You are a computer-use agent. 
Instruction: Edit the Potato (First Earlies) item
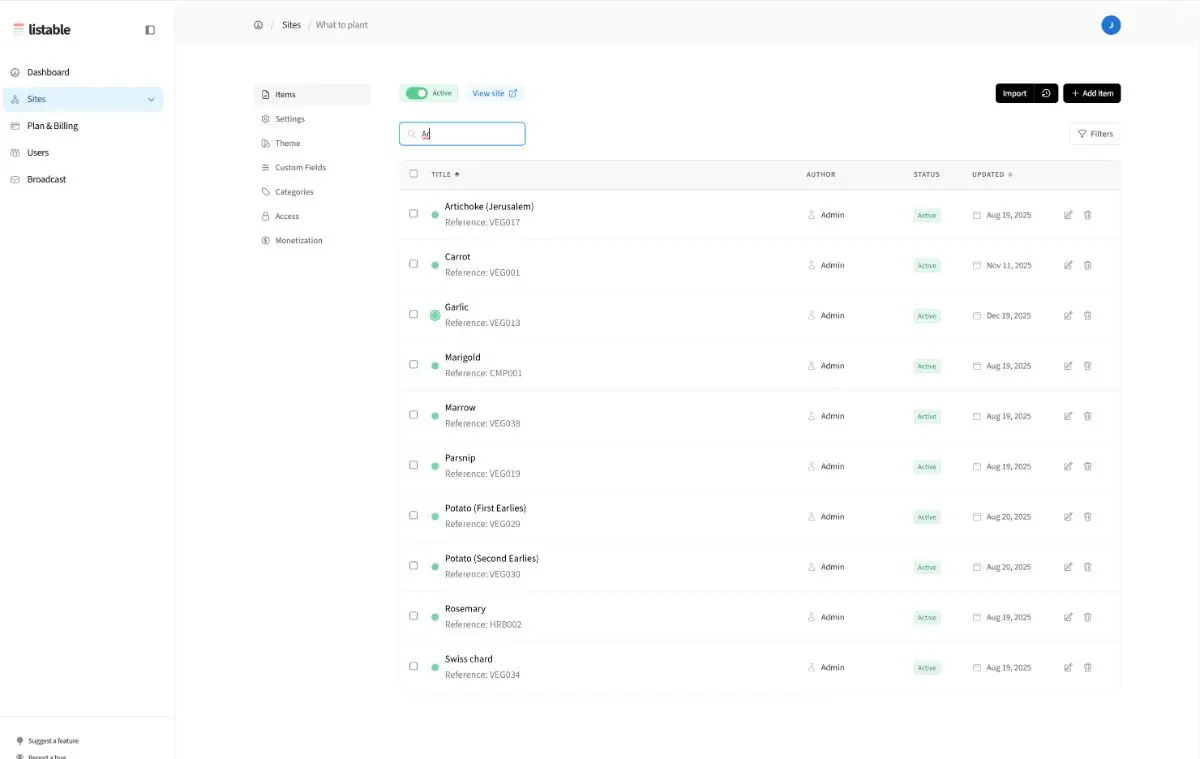[x=1068, y=517]
